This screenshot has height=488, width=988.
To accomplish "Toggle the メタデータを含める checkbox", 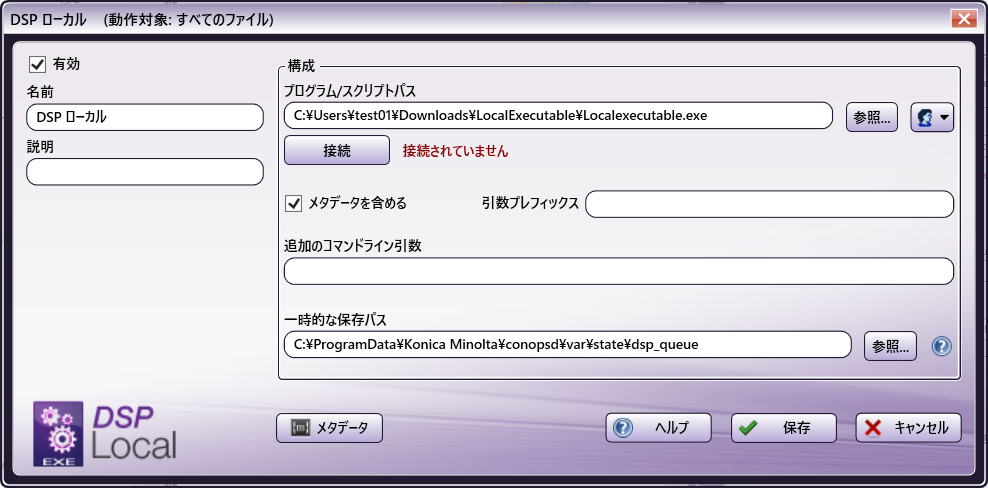I will click(x=294, y=204).
